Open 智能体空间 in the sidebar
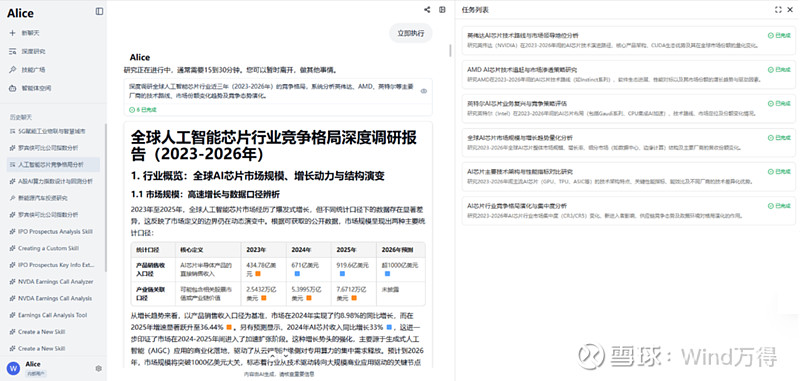This screenshot has height=381, width=800. [x=36, y=88]
